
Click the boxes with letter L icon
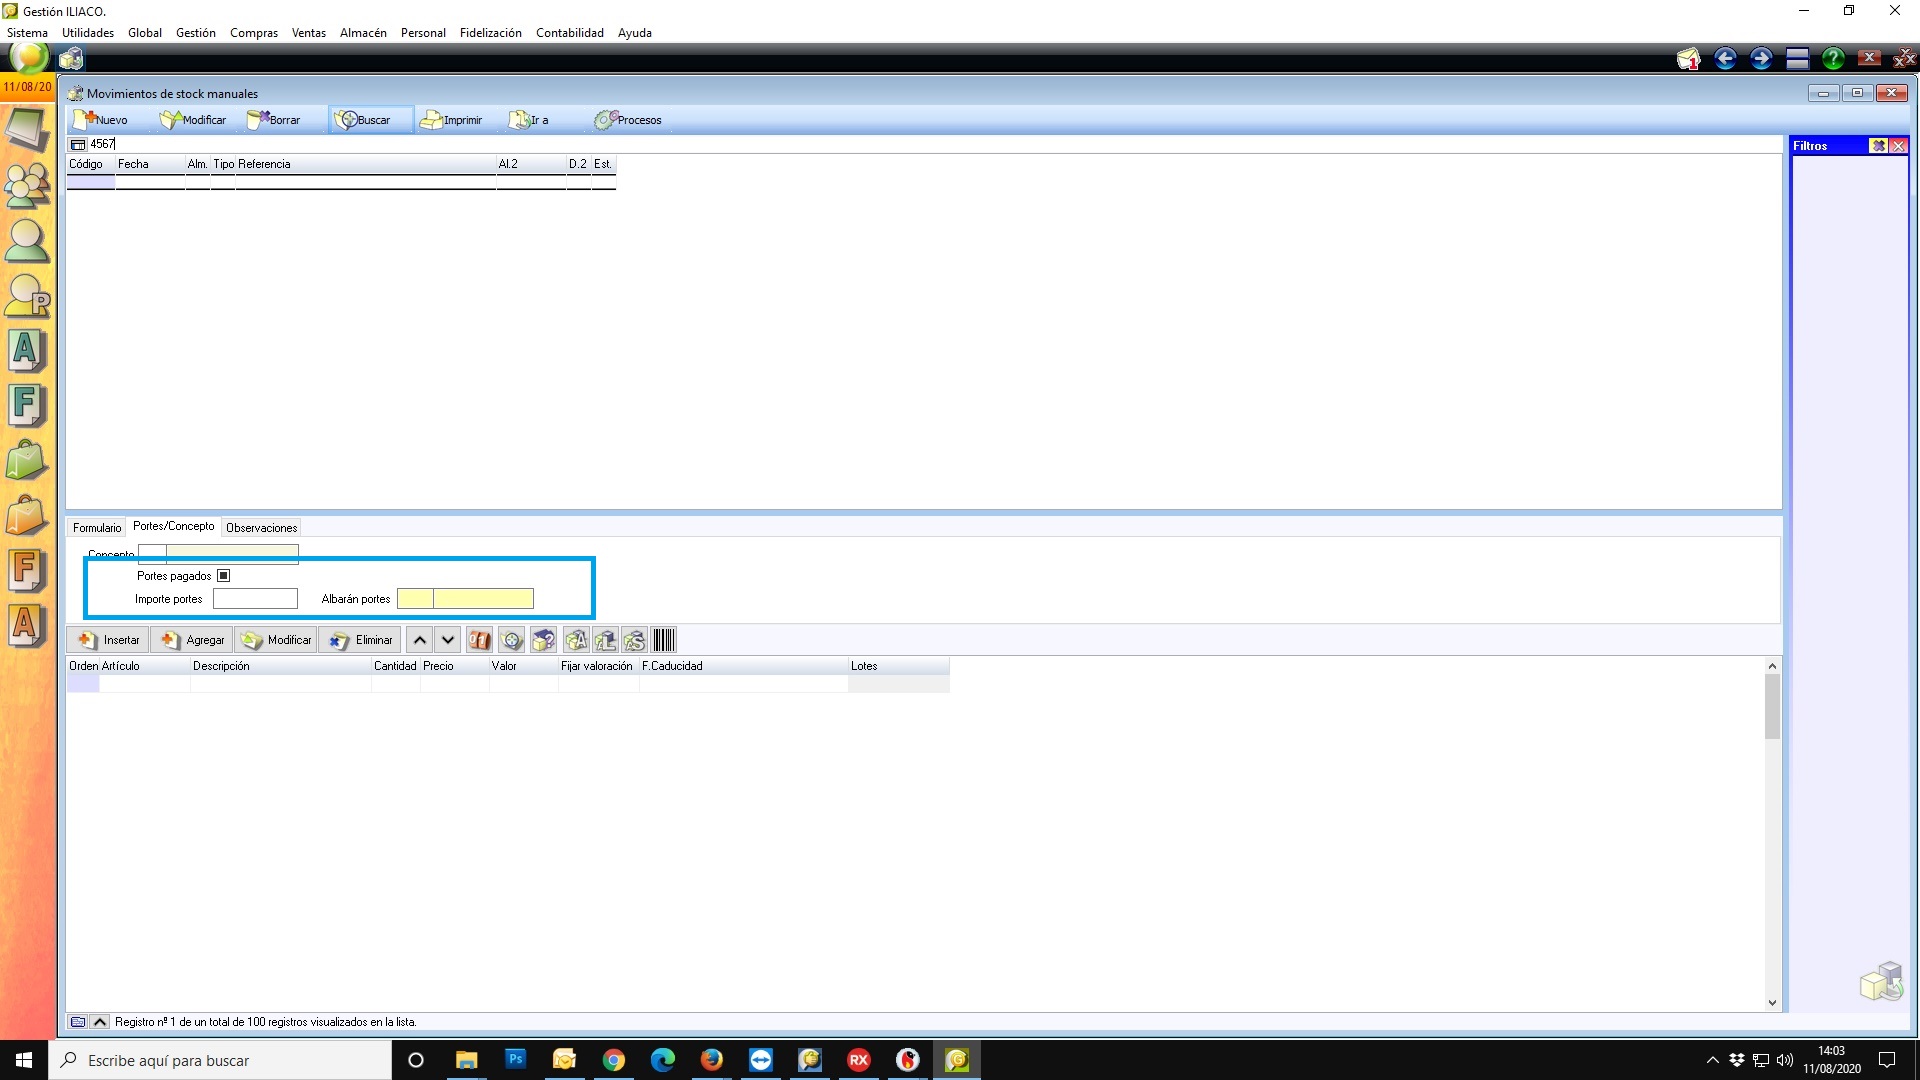pos(605,640)
